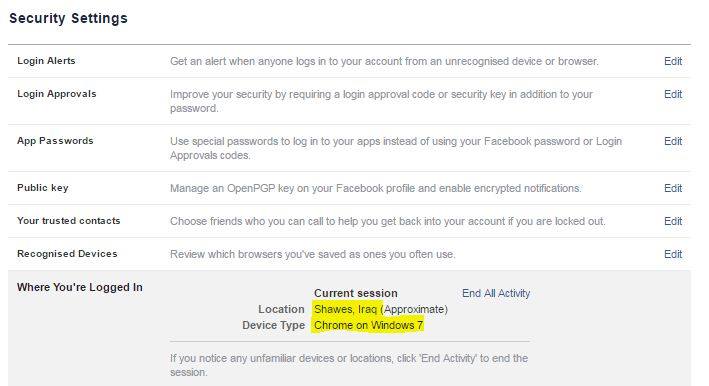Image resolution: width=709 pixels, height=386 pixels.
Task: Edit the Login Alerts setting
Action: (x=673, y=61)
